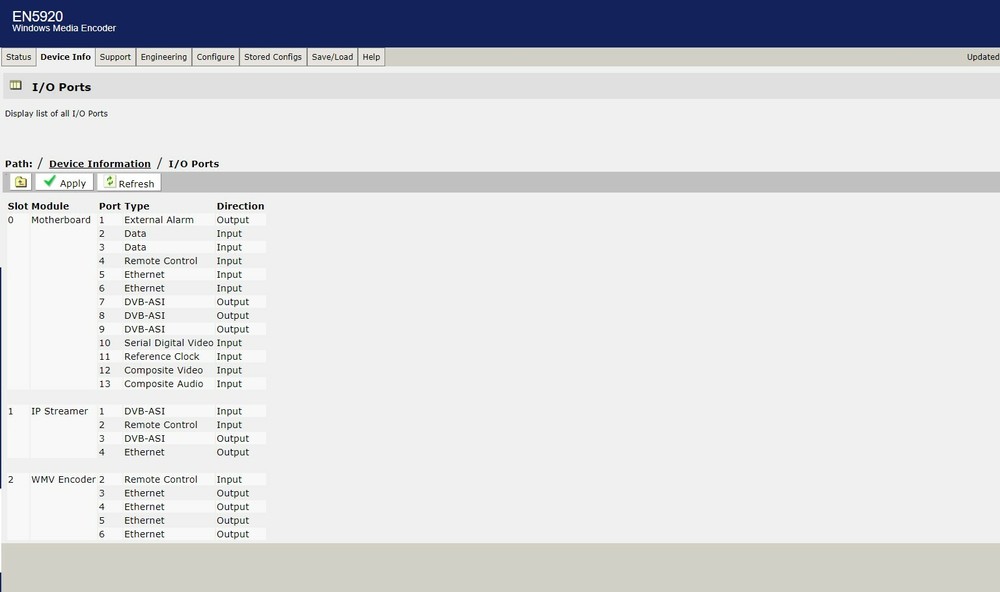Viewport: 1000px width, 592px height.
Task: Click the Type column header
Action: tap(136, 206)
